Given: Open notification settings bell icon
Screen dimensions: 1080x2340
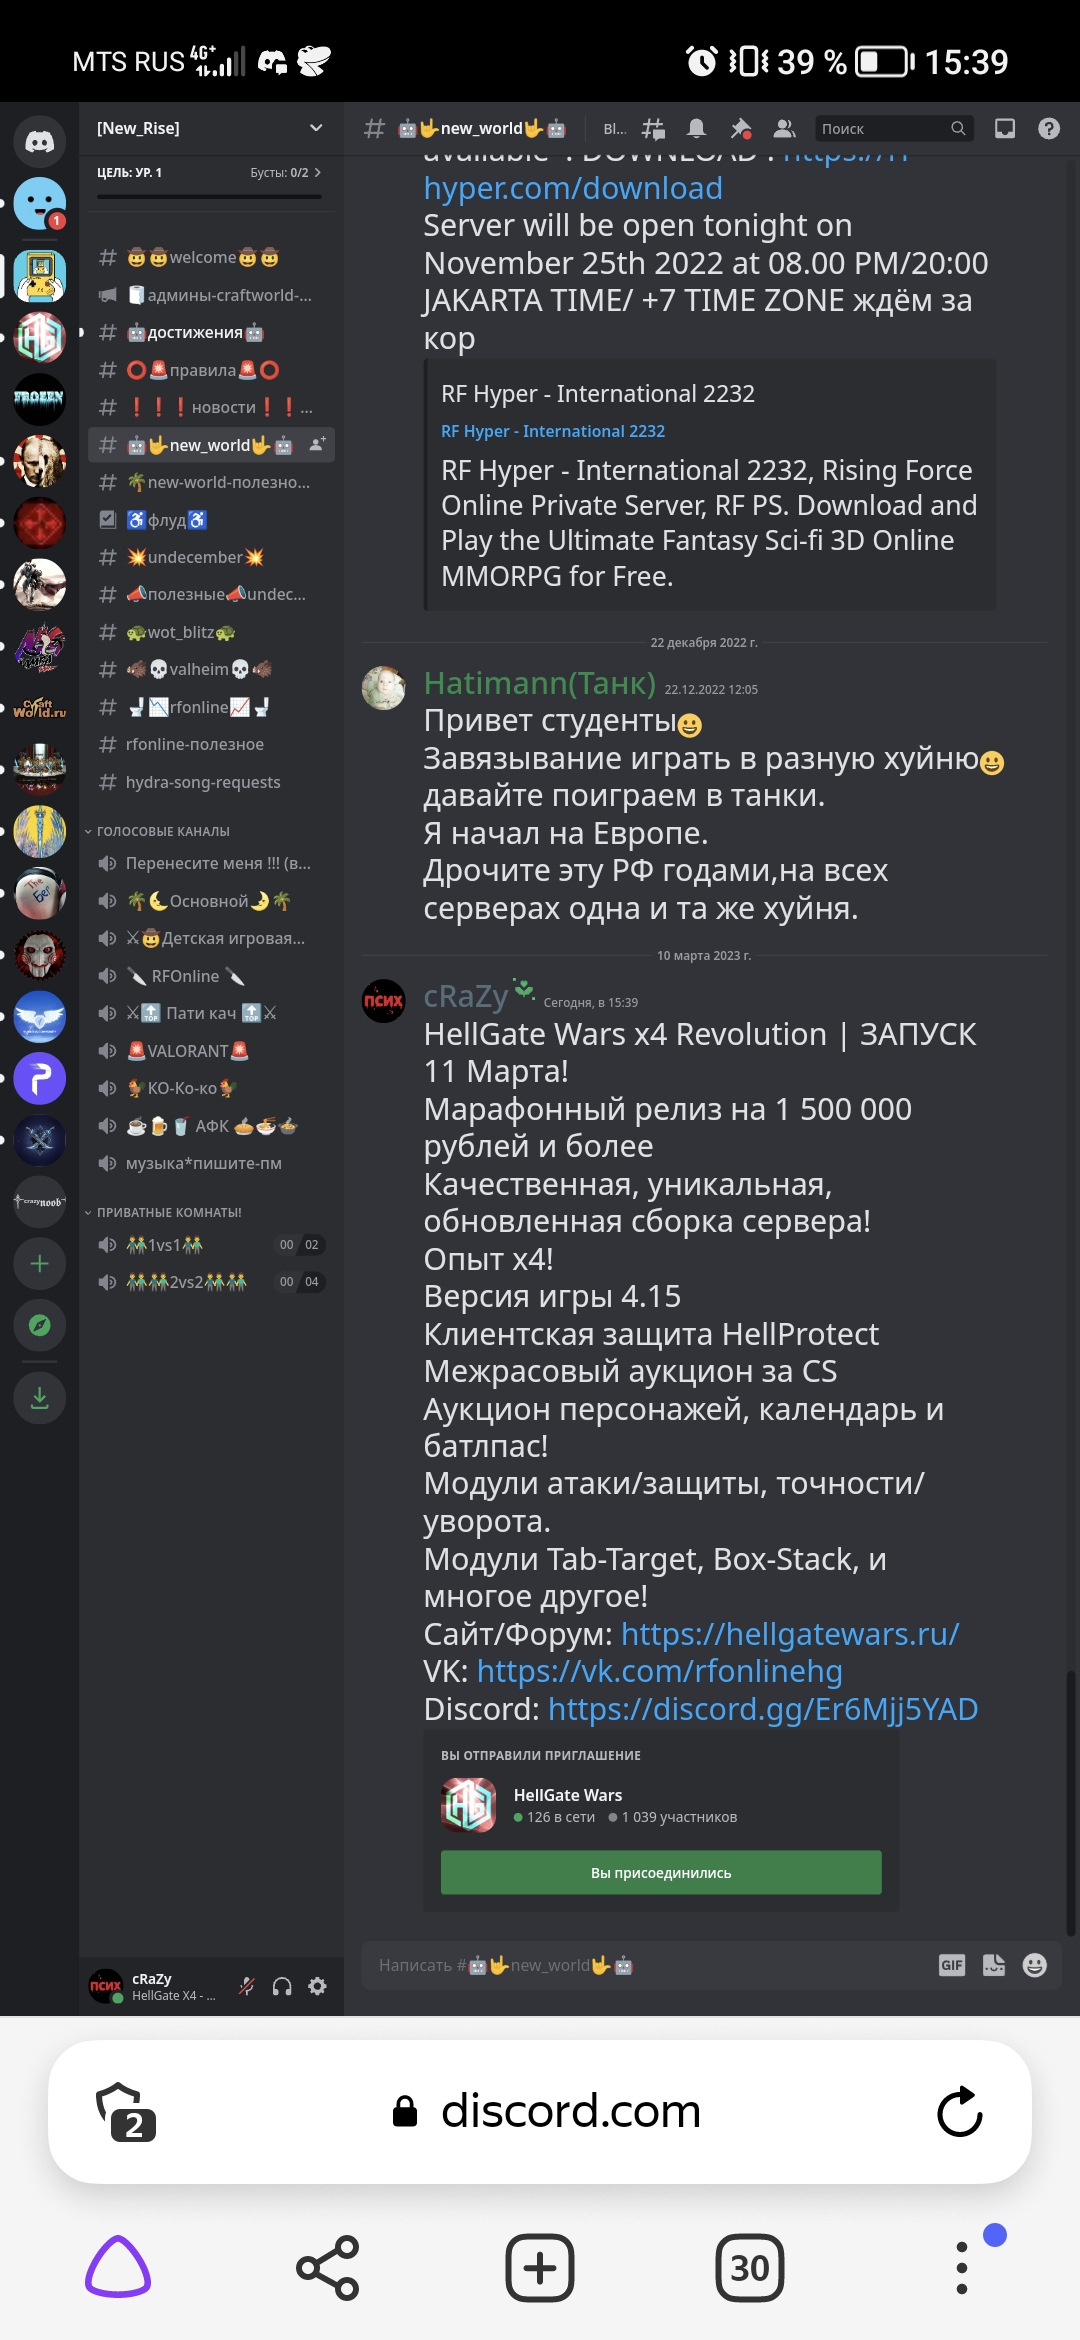Looking at the screenshot, I should [697, 128].
